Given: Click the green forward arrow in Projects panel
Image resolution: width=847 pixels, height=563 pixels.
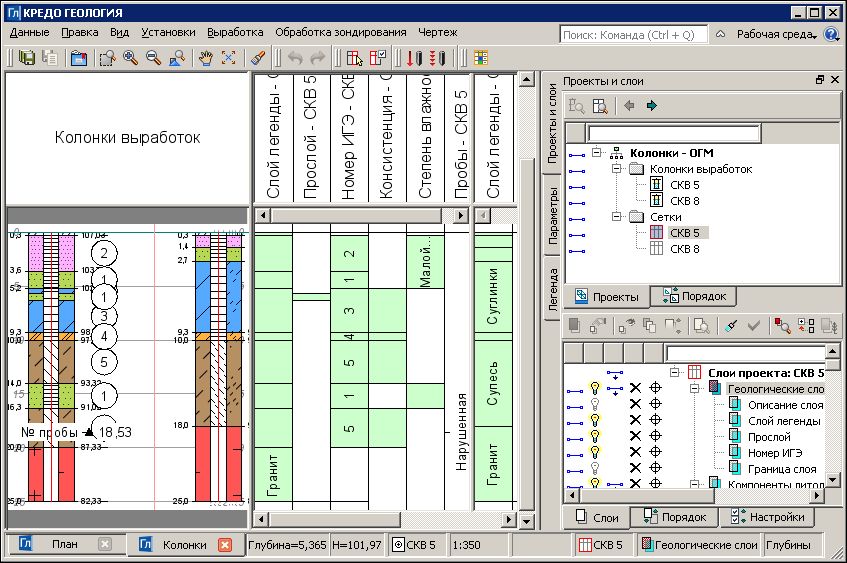Looking at the screenshot, I should [651, 106].
